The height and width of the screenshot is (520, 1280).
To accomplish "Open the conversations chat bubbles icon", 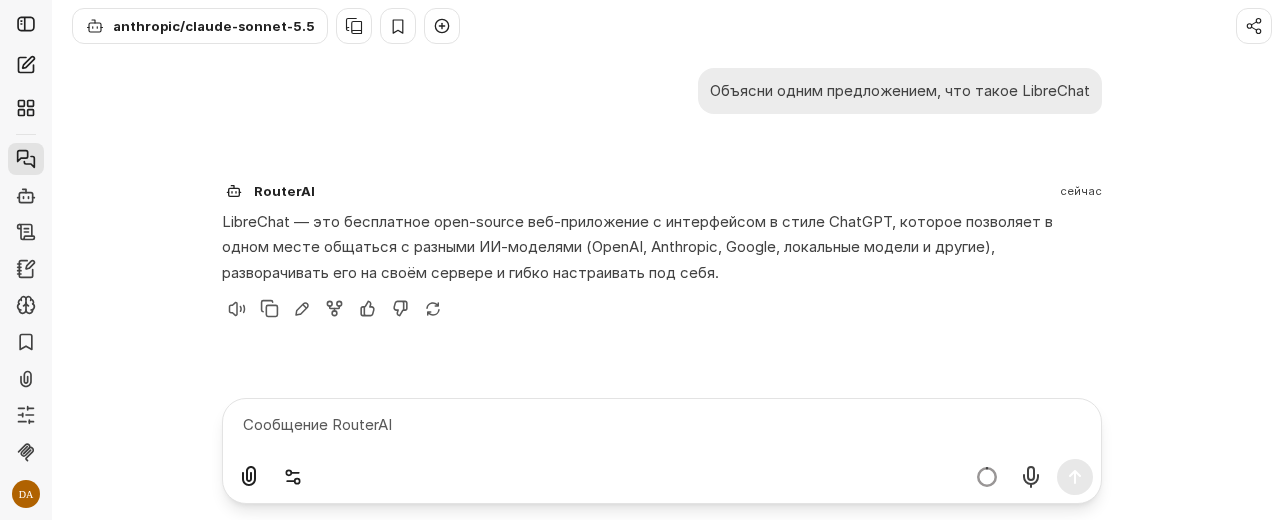I will (x=26, y=159).
